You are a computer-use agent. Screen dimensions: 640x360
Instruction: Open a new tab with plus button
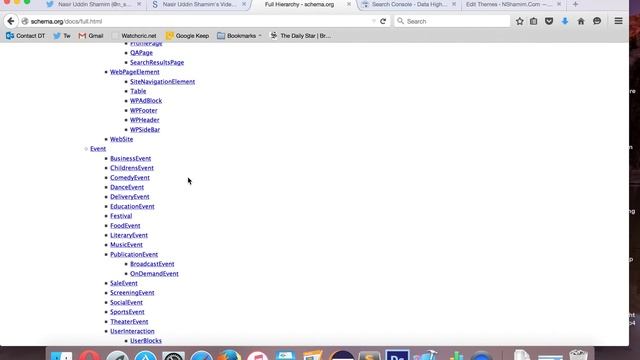(576, 4)
